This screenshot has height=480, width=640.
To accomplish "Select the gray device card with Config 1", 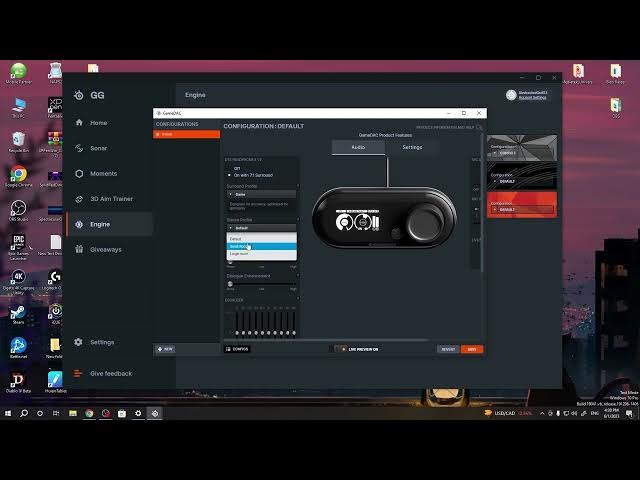I will pyautogui.click(x=522, y=148).
